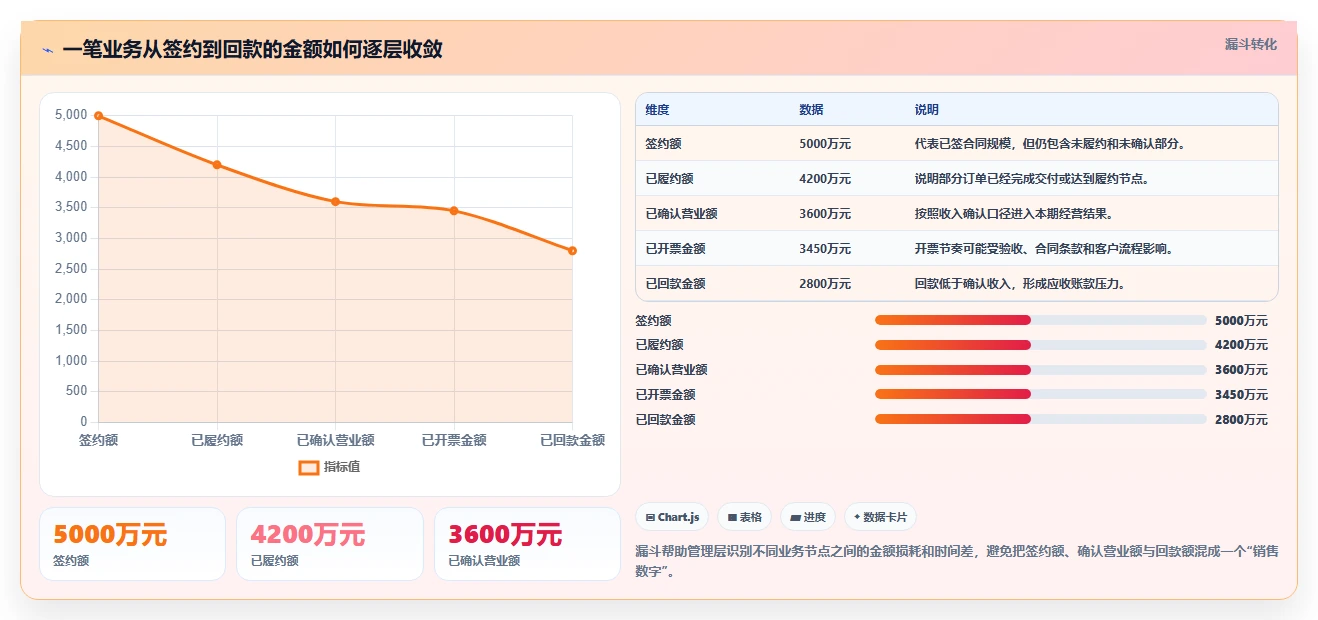The width and height of the screenshot is (1318, 620).
Task: Click the 2800万元 label right of progress bar
Action: [1241, 420]
